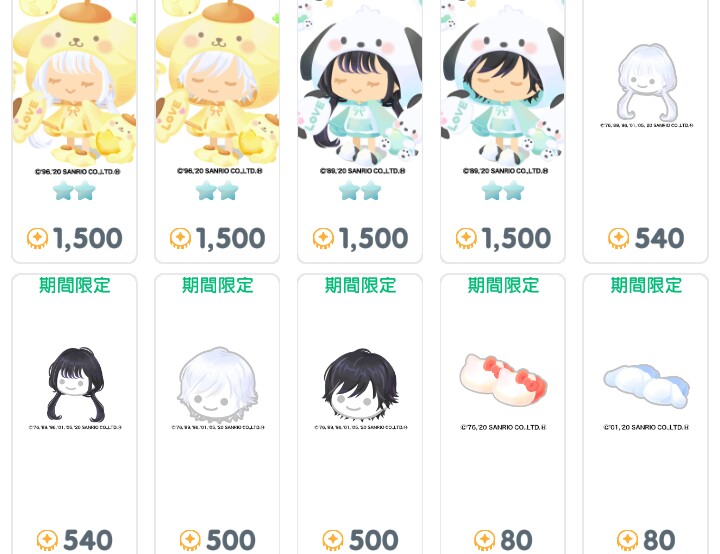Click the two-star rating under first Pompompurin avatar

coord(74,191)
